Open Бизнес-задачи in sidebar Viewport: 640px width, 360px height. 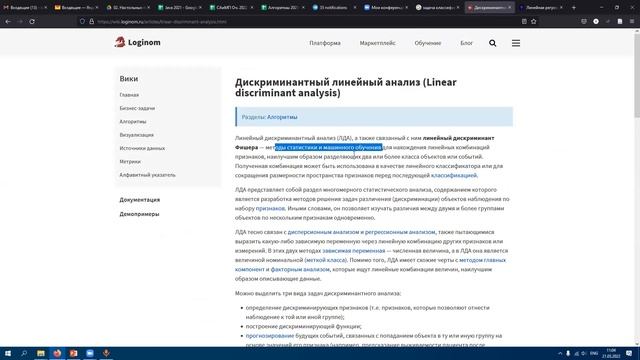pyautogui.click(x=137, y=108)
